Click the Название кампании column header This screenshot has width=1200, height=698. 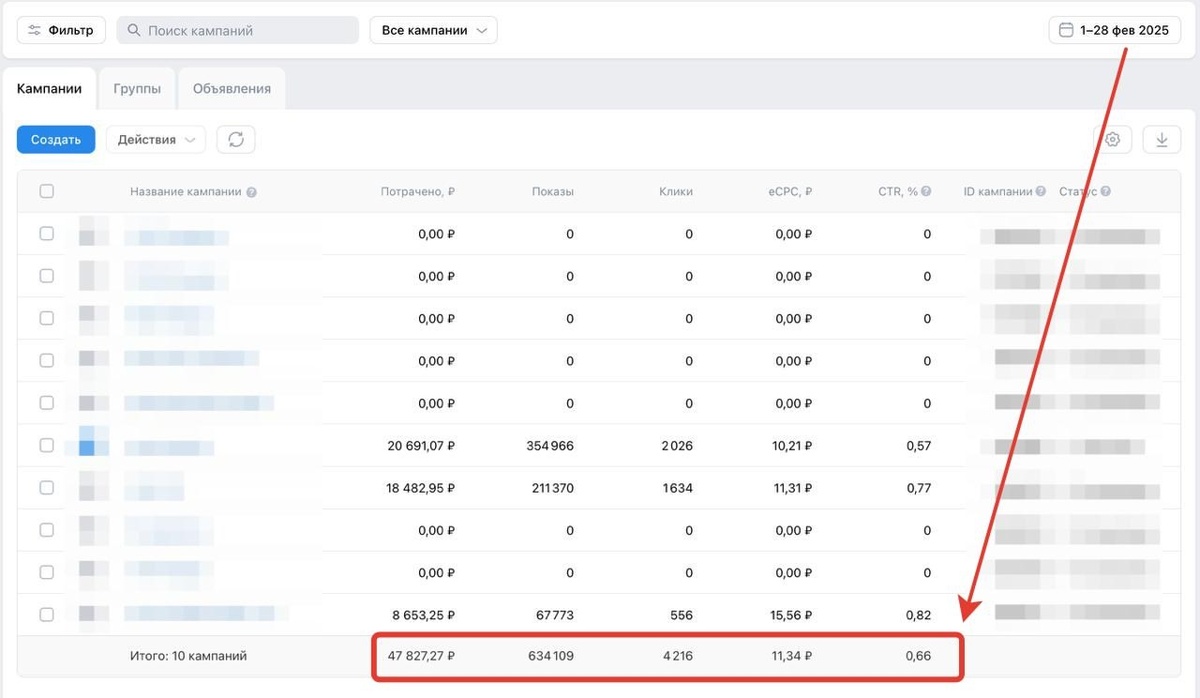pos(186,192)
